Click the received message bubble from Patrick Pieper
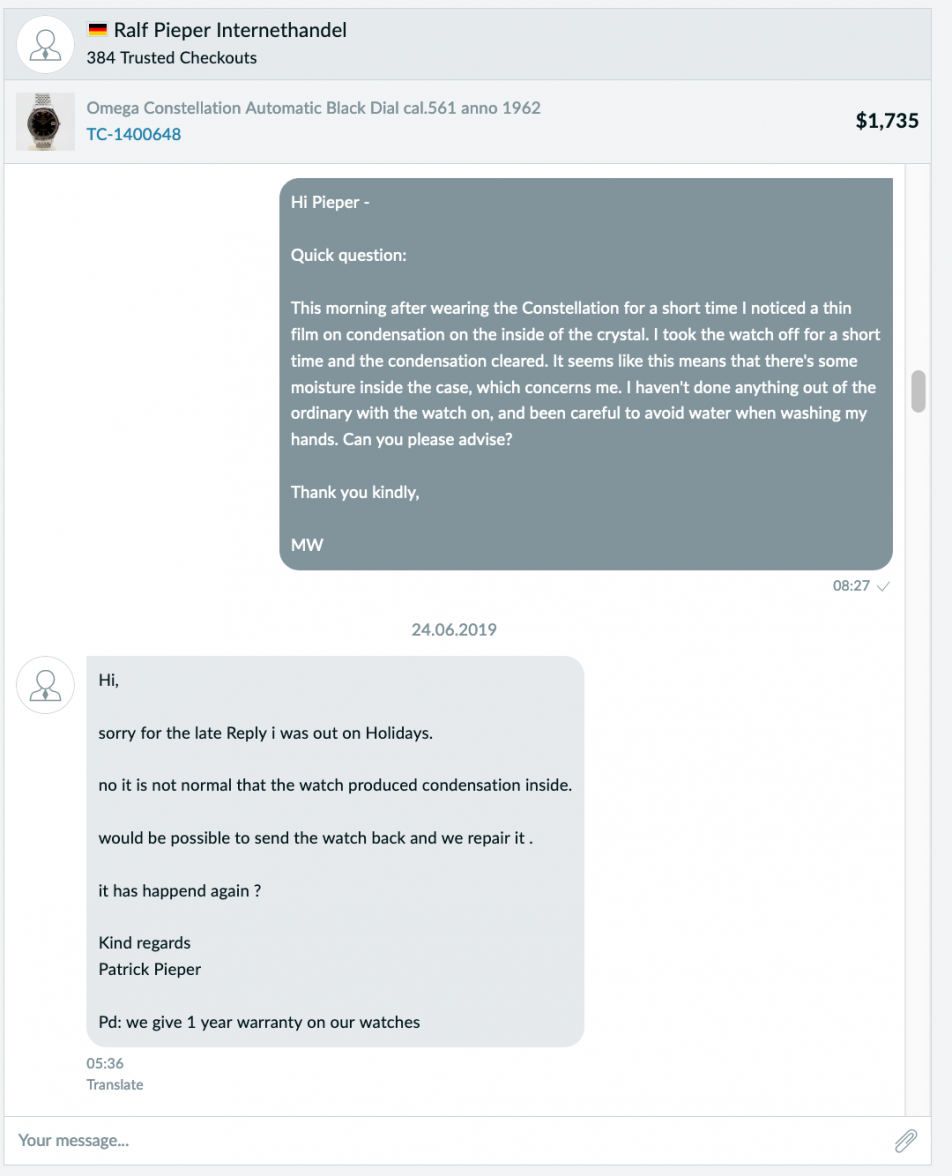The width and height of the screenshot is (952, 1176). tap(335, 851)
